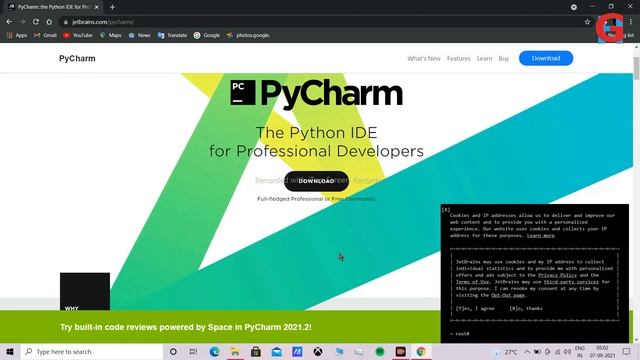
Task: View site info via the lock icon
Action: (x=65, y=22)
